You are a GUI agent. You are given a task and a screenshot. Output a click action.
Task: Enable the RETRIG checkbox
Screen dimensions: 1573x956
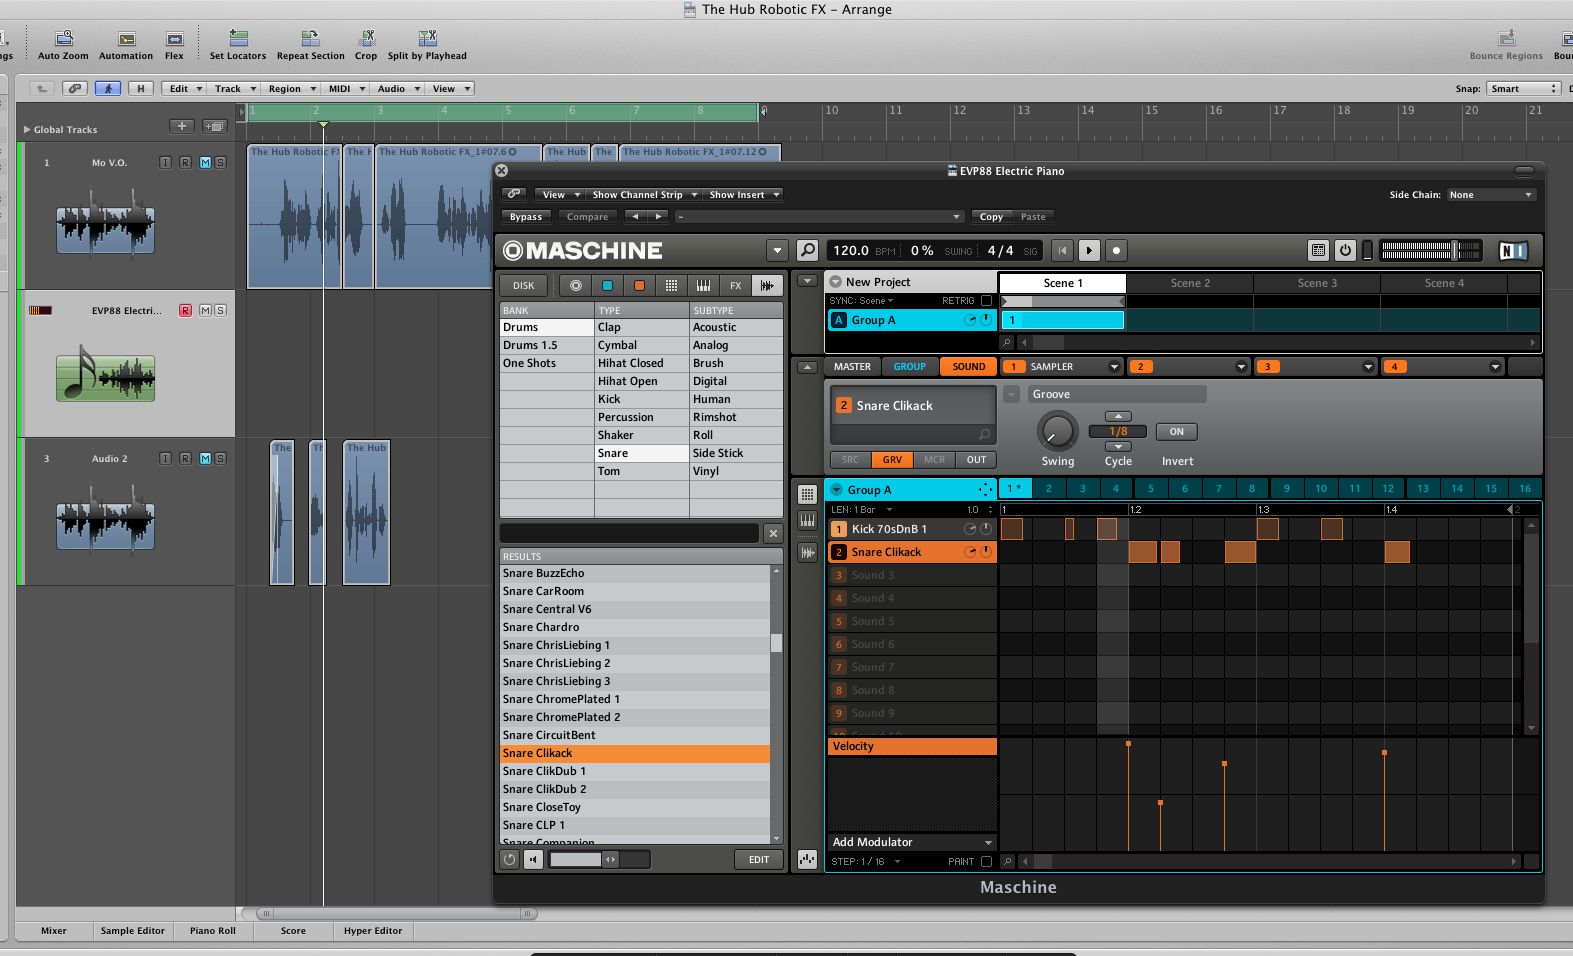987,300
